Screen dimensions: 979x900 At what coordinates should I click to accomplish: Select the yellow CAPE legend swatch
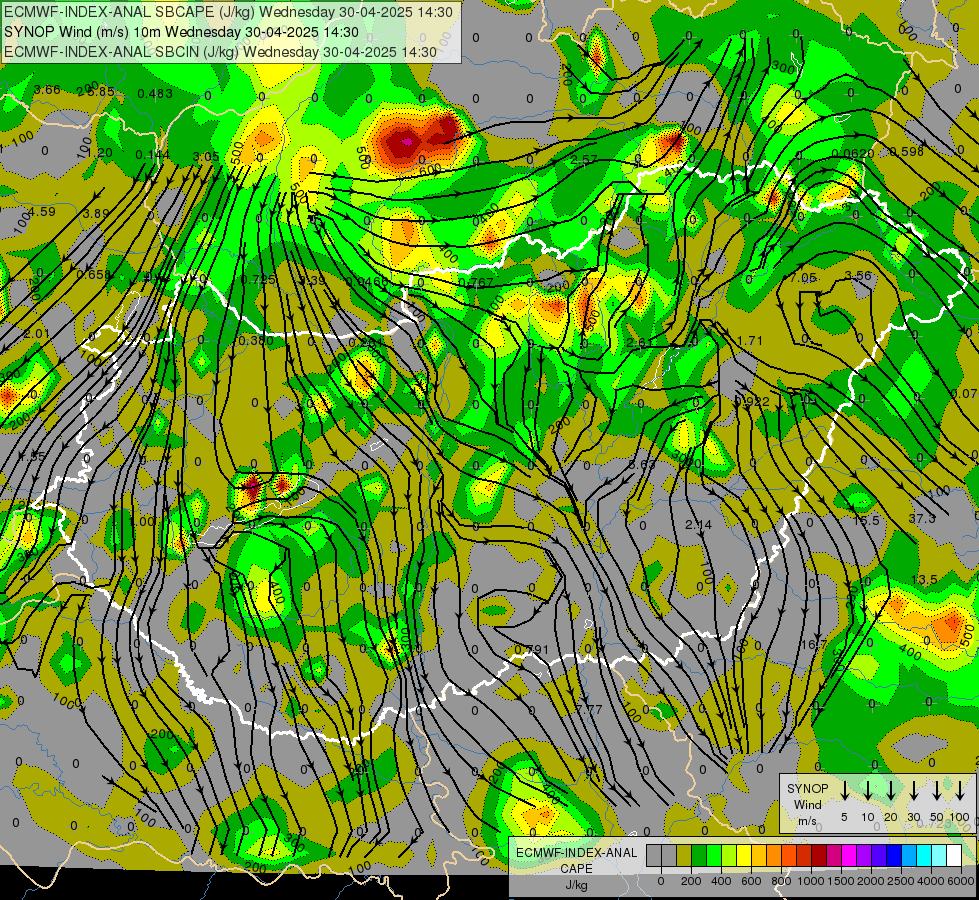click(x=744, y=856)
